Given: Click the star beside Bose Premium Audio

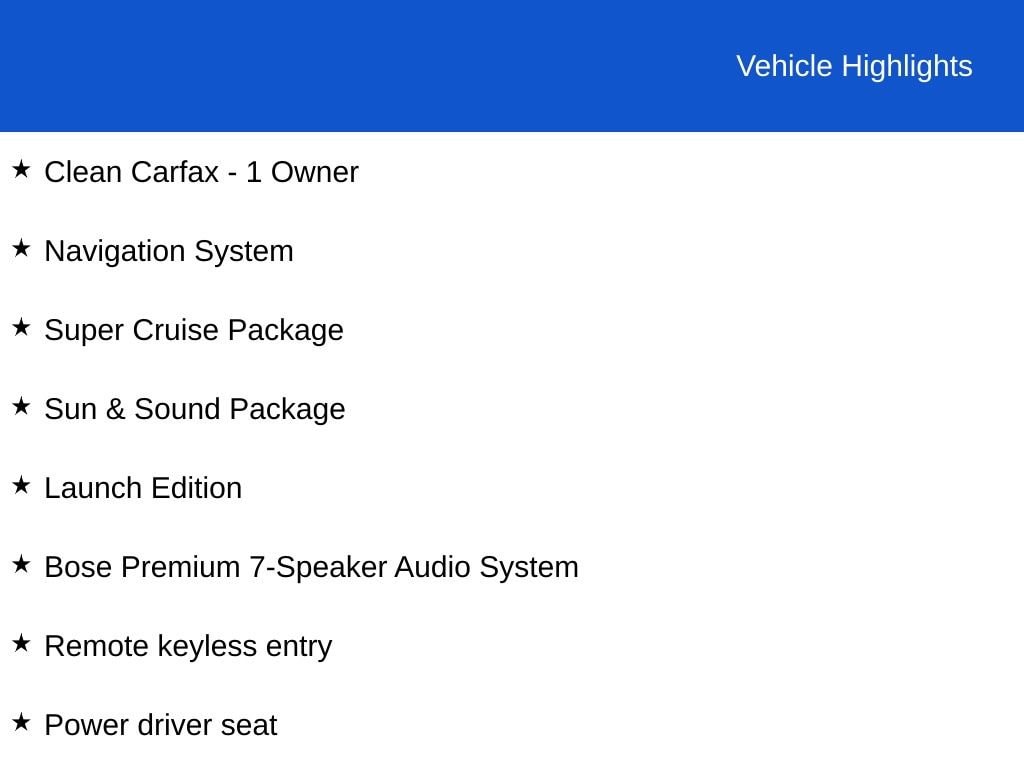Looking at the screenshot, I should [x=21, y=564].
